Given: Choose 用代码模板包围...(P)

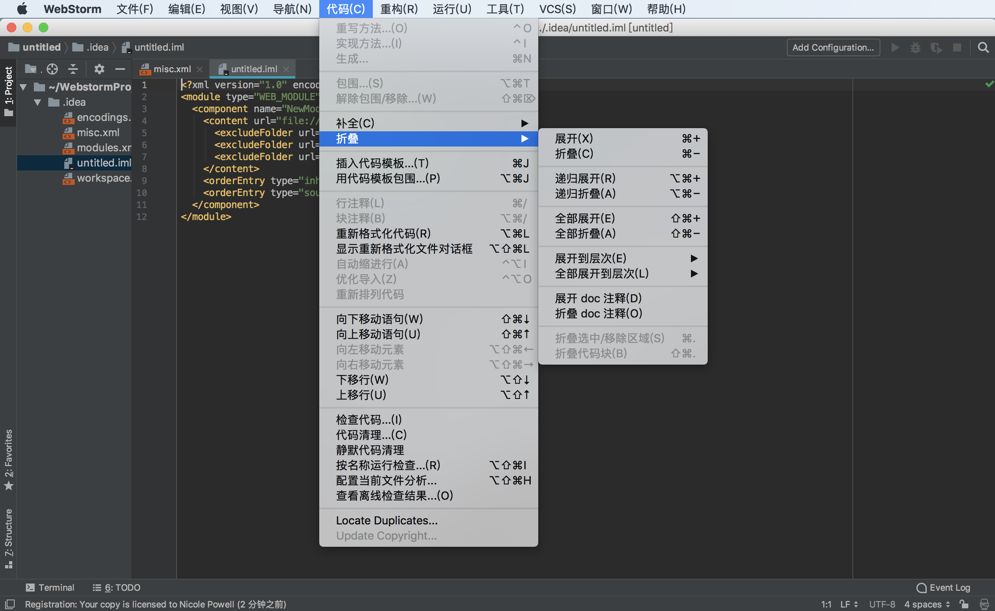Looking at the screenshot, I should pyautogui.click(x=428, y=178).
